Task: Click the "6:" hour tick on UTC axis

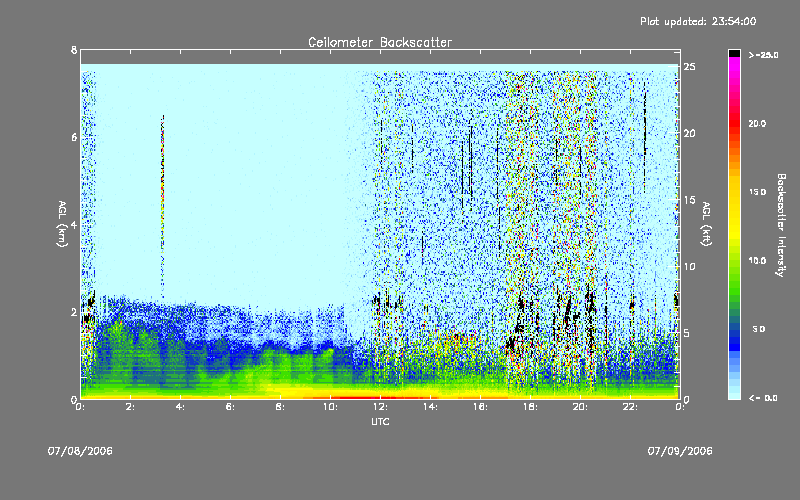Action: 230,407
